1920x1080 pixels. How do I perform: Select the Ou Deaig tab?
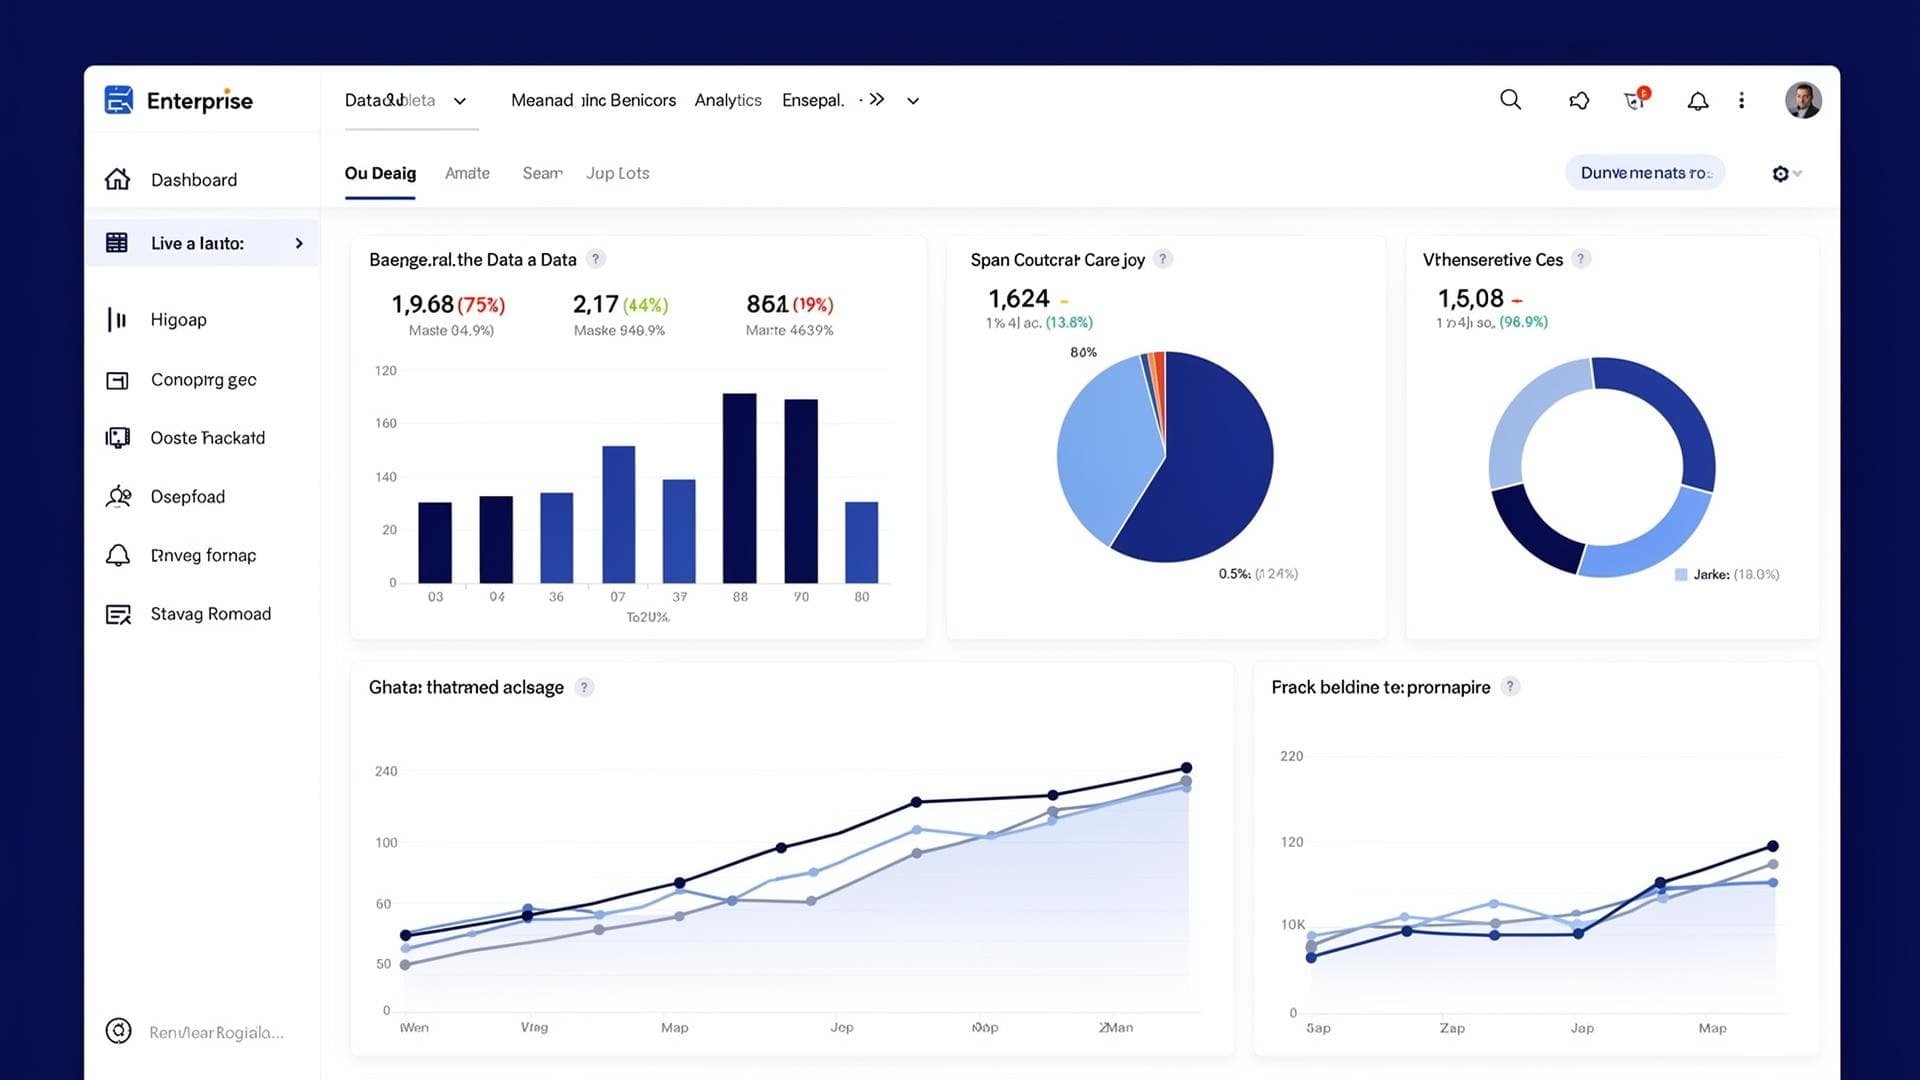[x=380, y=173]
